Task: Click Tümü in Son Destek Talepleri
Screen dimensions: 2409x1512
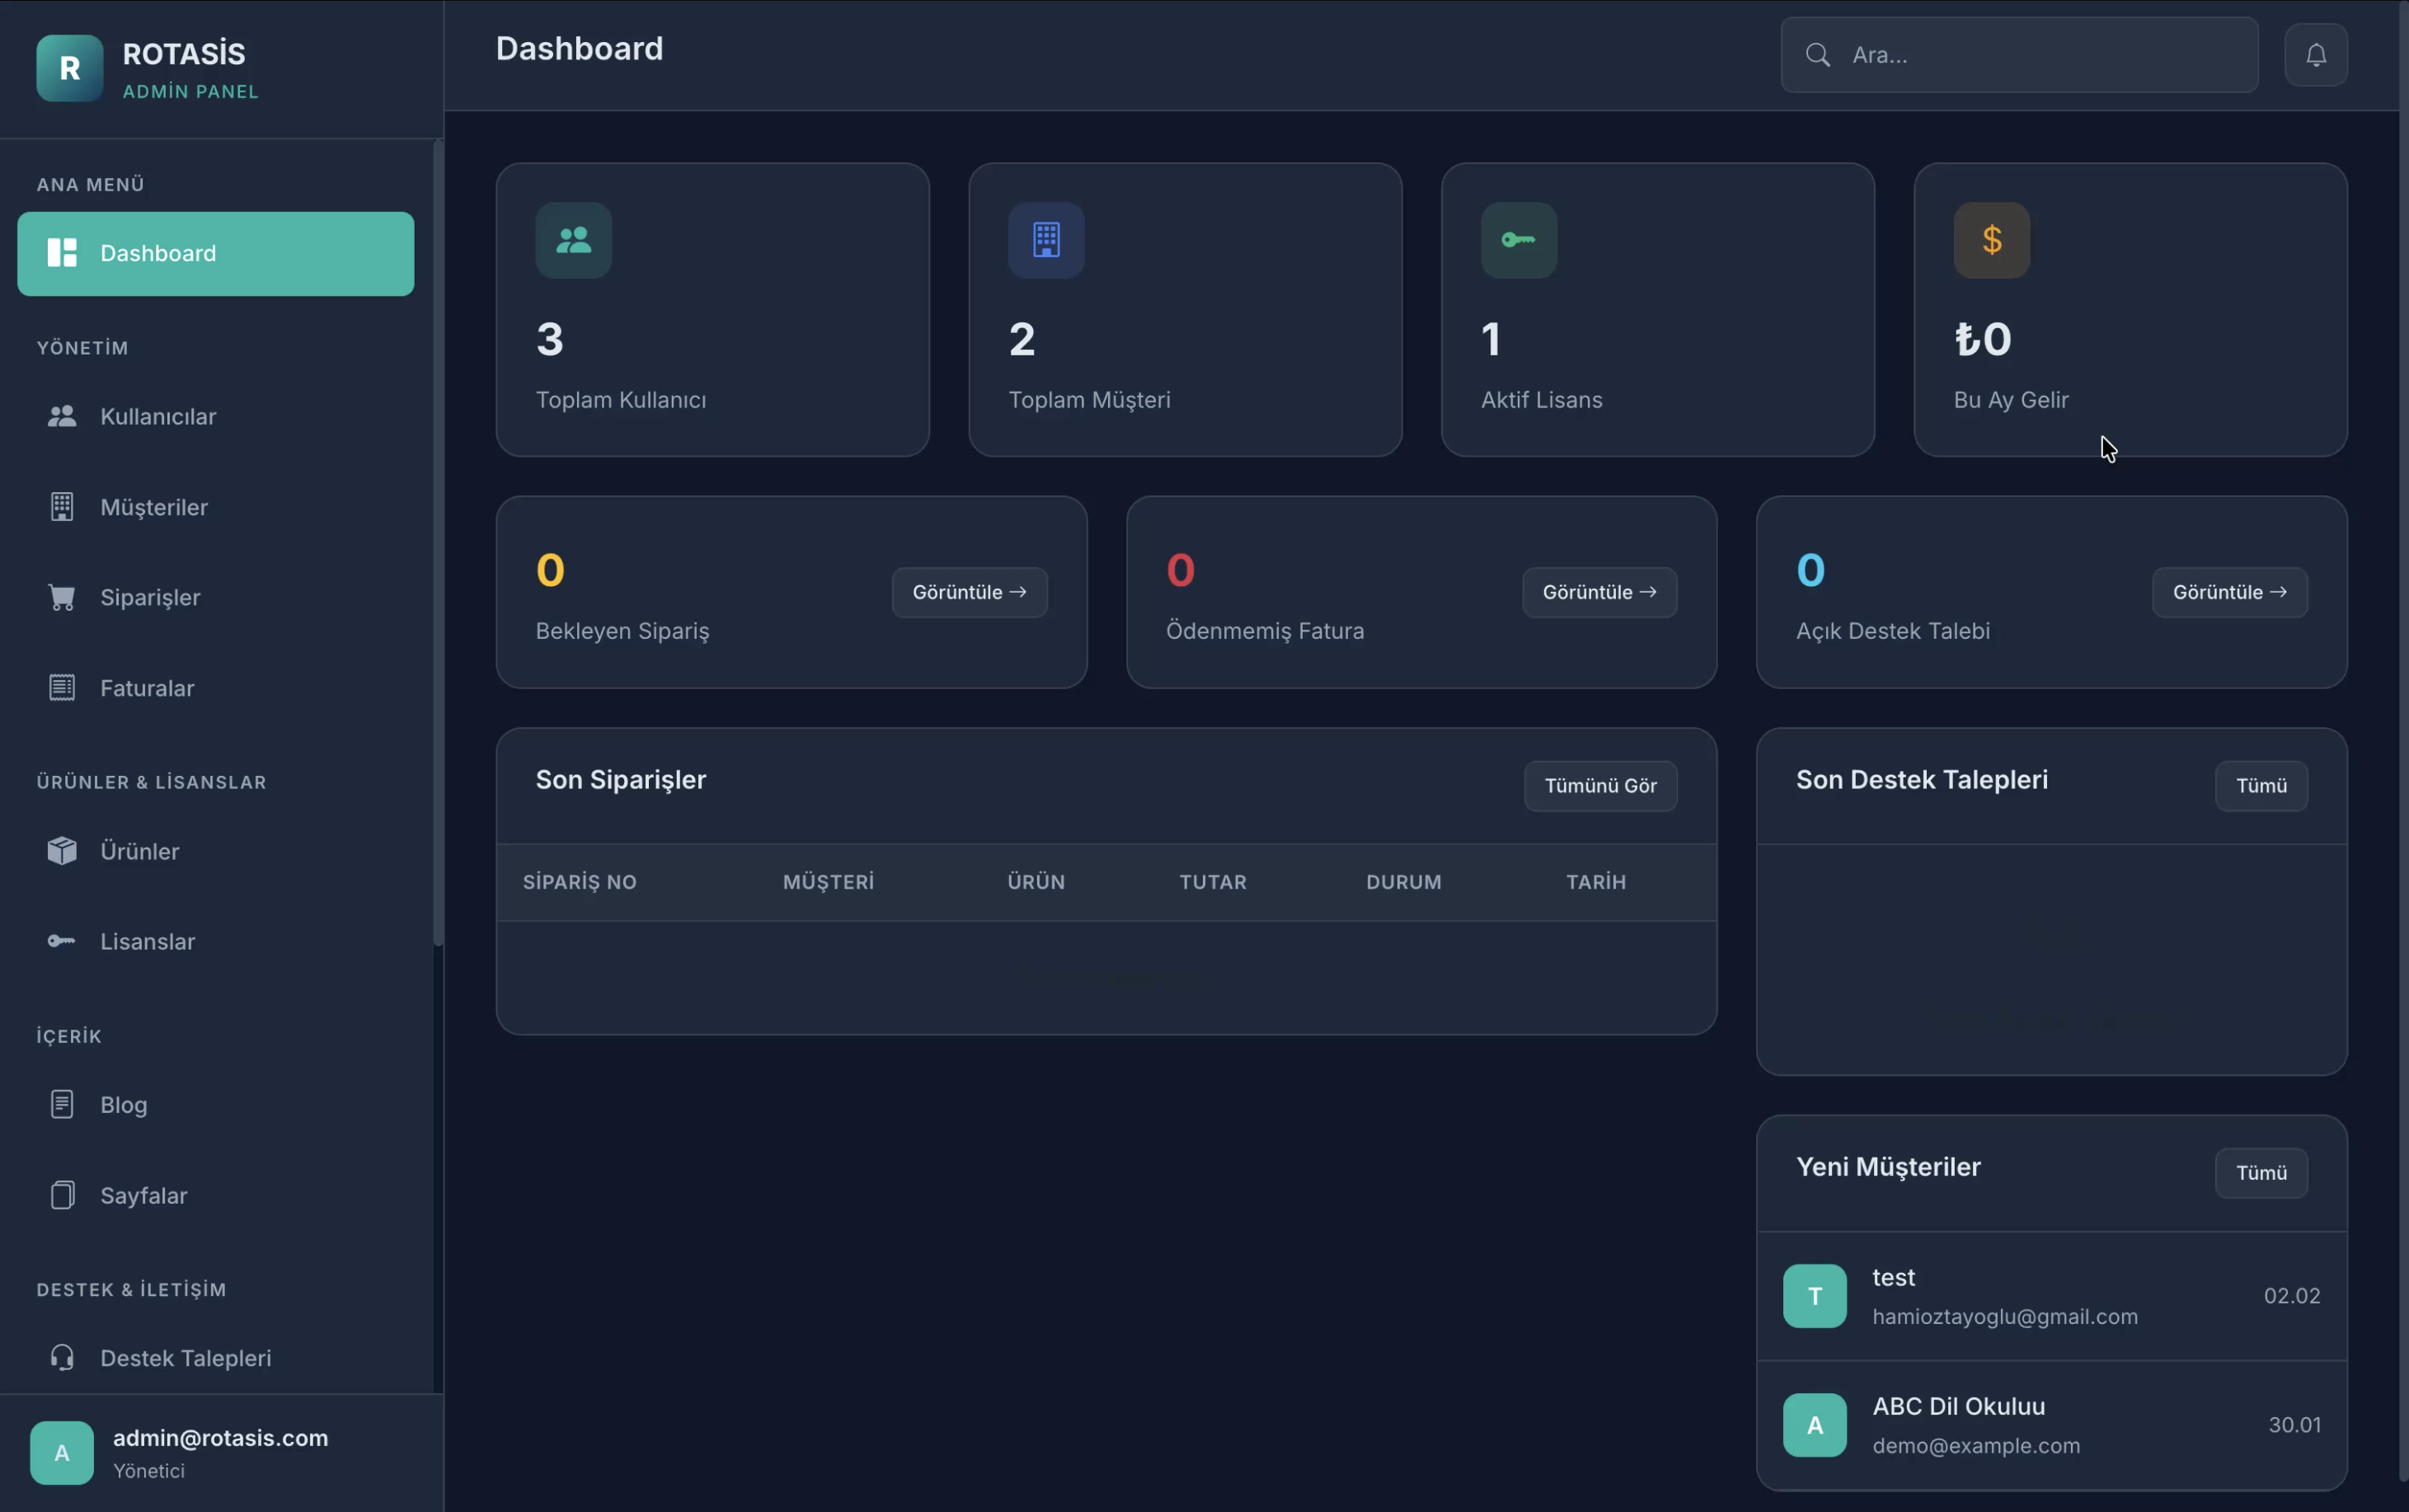Action: pos(2261,786)
